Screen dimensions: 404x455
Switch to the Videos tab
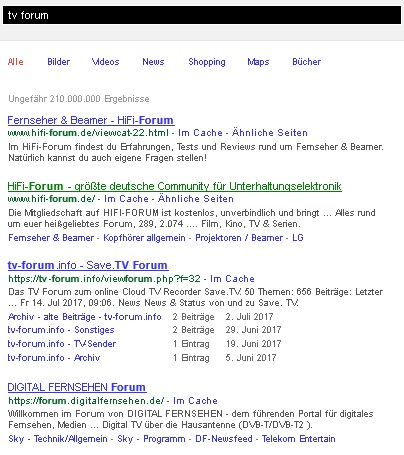tap(105, 62)
